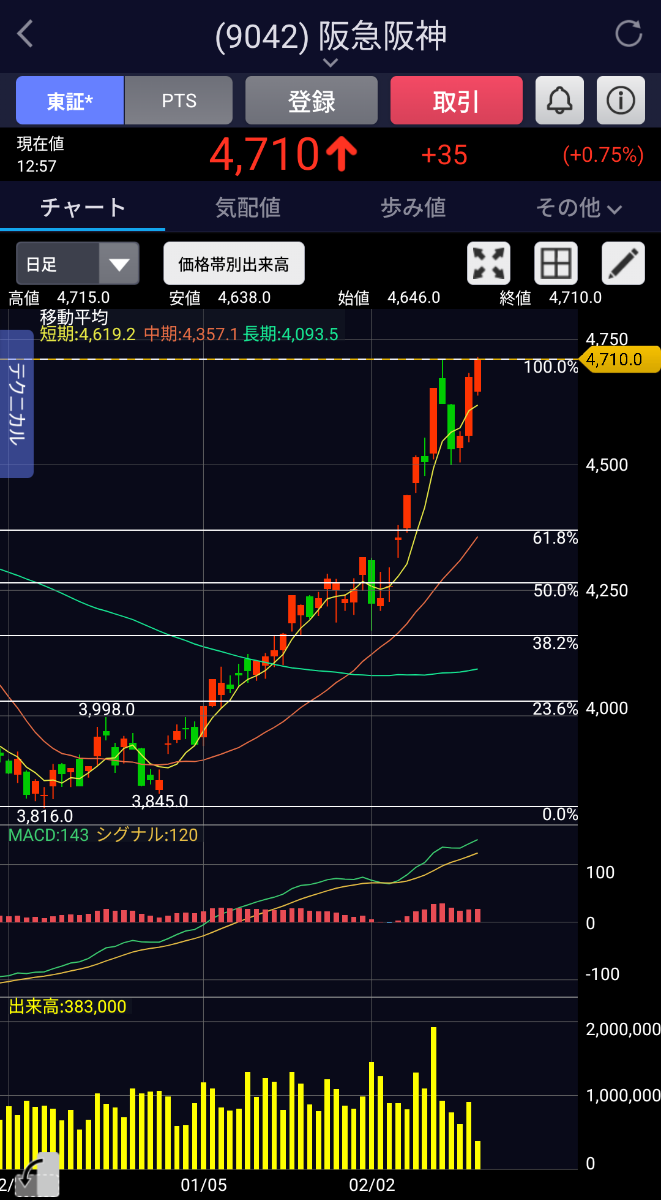Screen dimensions: 661x1200
Task: Toggle 価格帯別出来高 volume-by-price display
Action: pyautogui.click(x=234, y=264)
